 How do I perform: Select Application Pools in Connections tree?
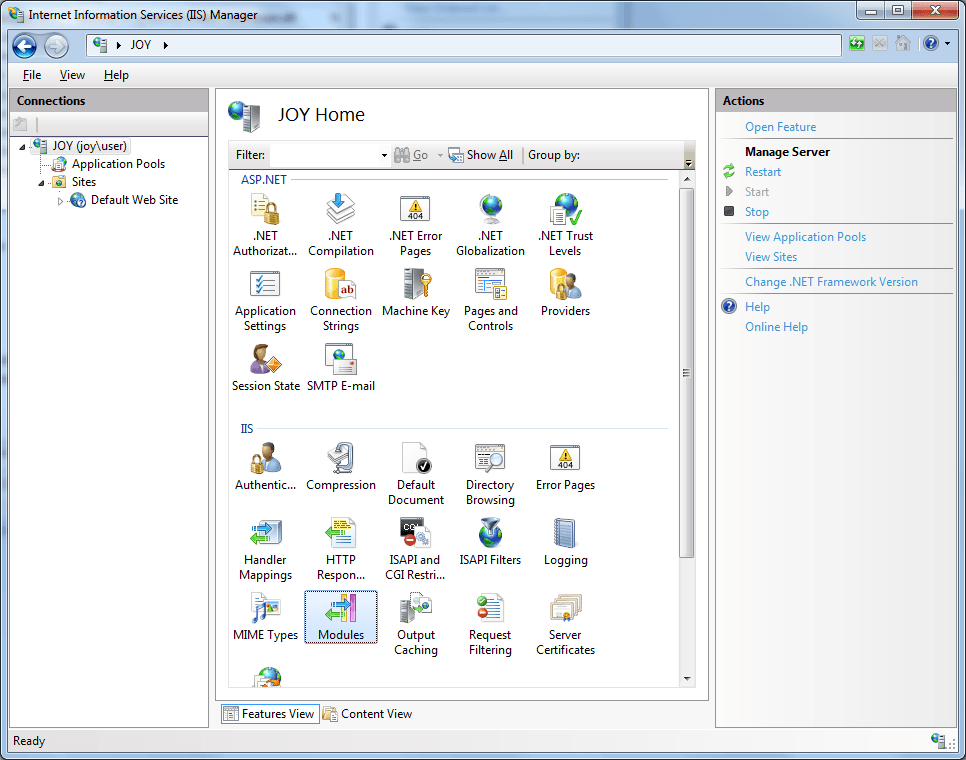tap(118, 164)
